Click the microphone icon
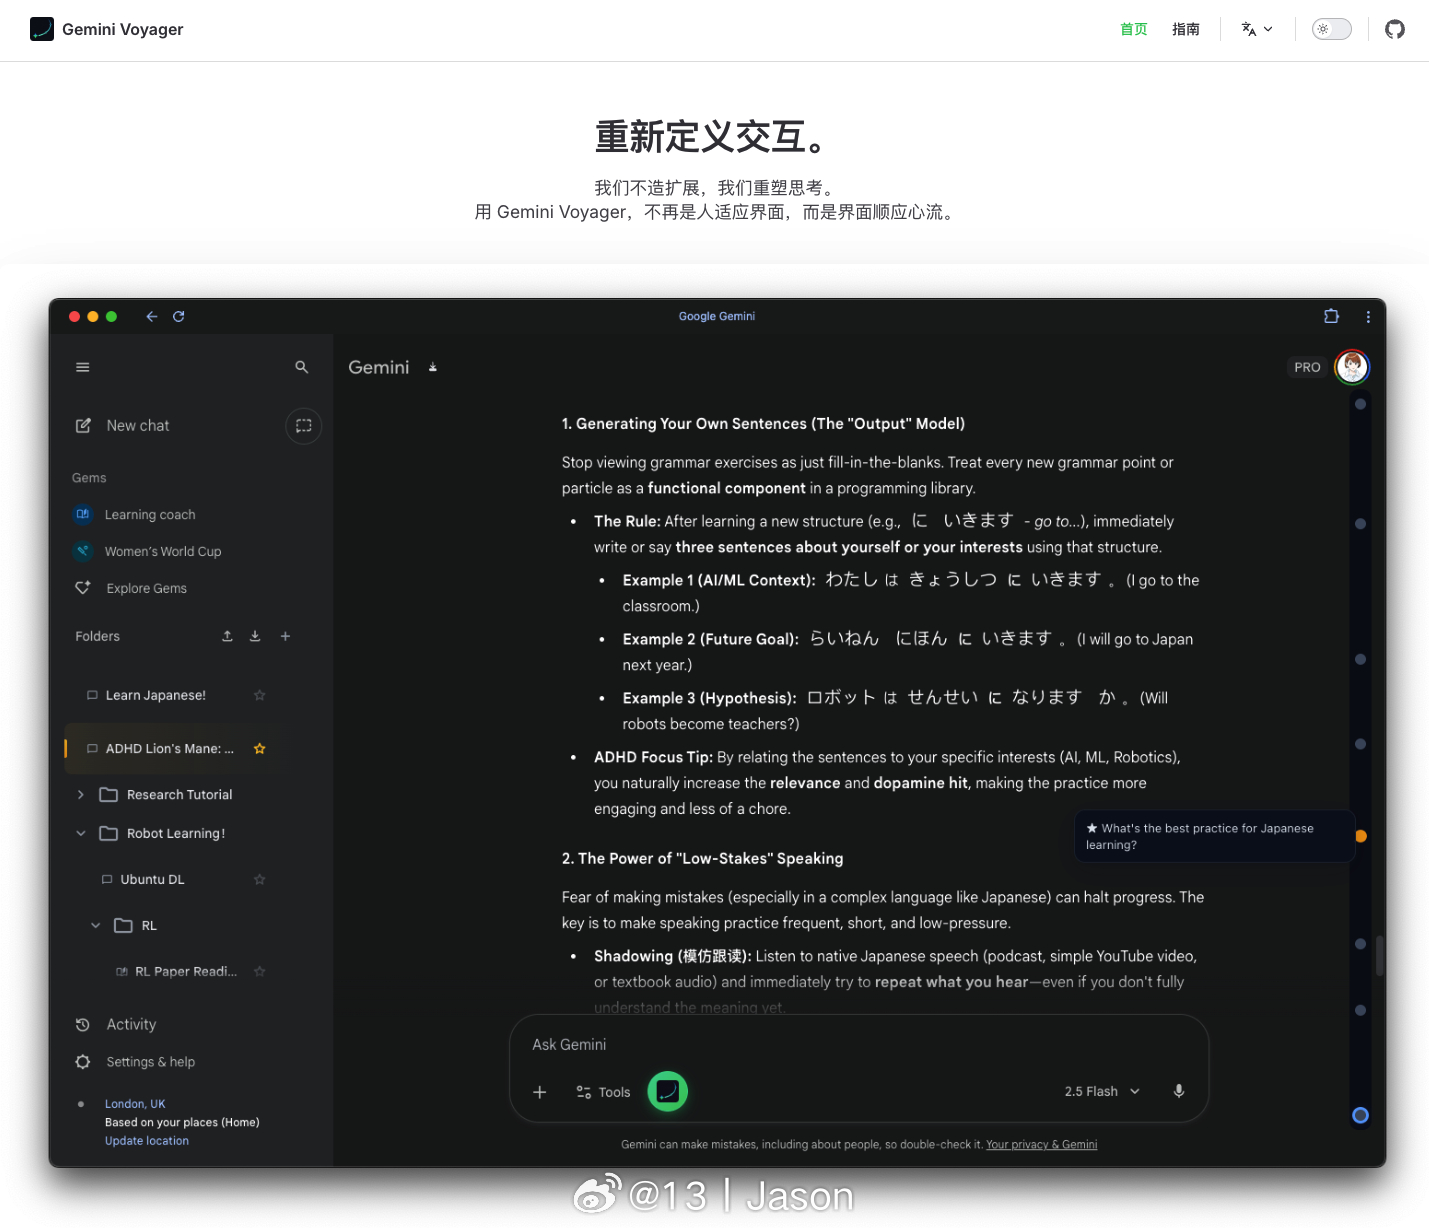Image resolution: width=1429 pixels, height=1228 pixels. pos(1179,1091)
